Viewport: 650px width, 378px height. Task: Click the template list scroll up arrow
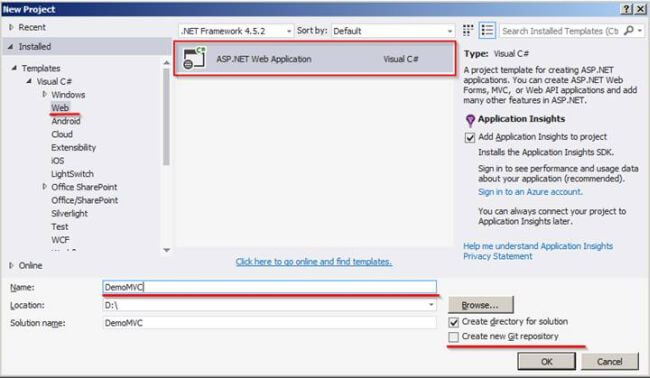166,63
